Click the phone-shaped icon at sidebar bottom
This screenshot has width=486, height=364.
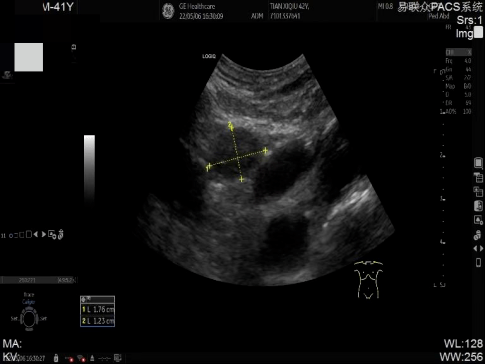pyautogui.click(x=478, y=262)
